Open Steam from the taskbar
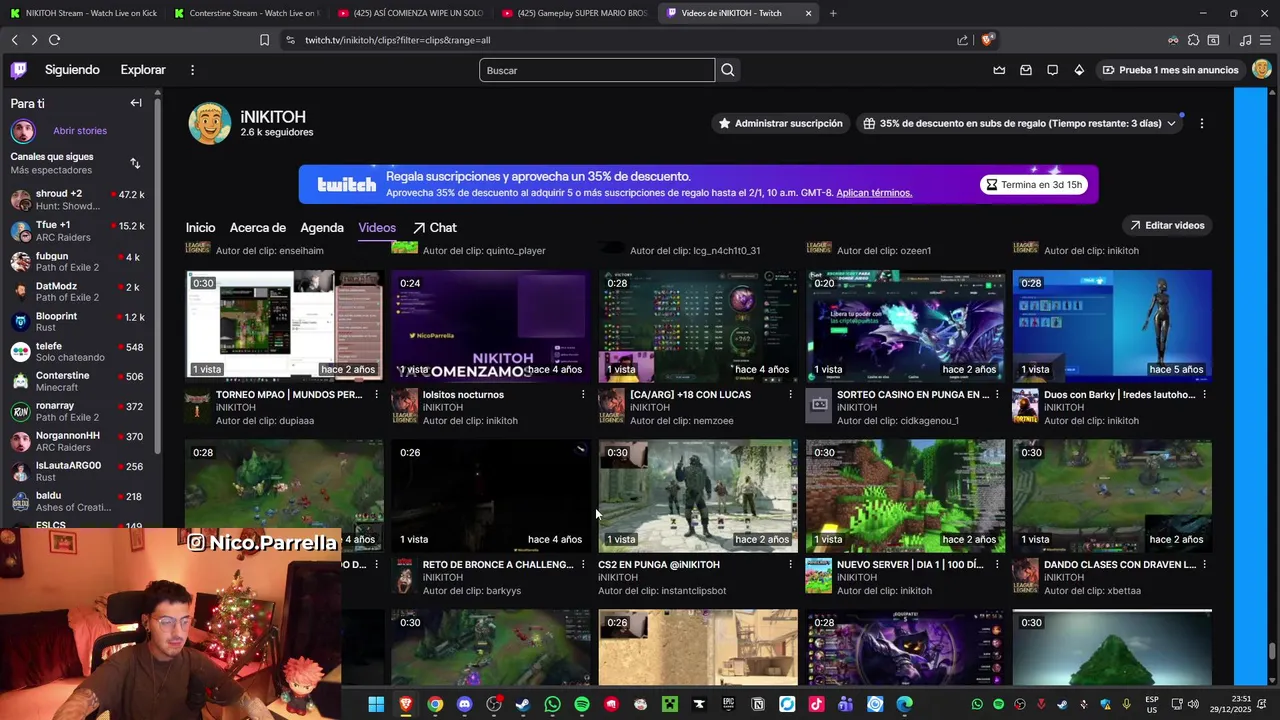Screen dimensions: 1280x720 point(523,704)
